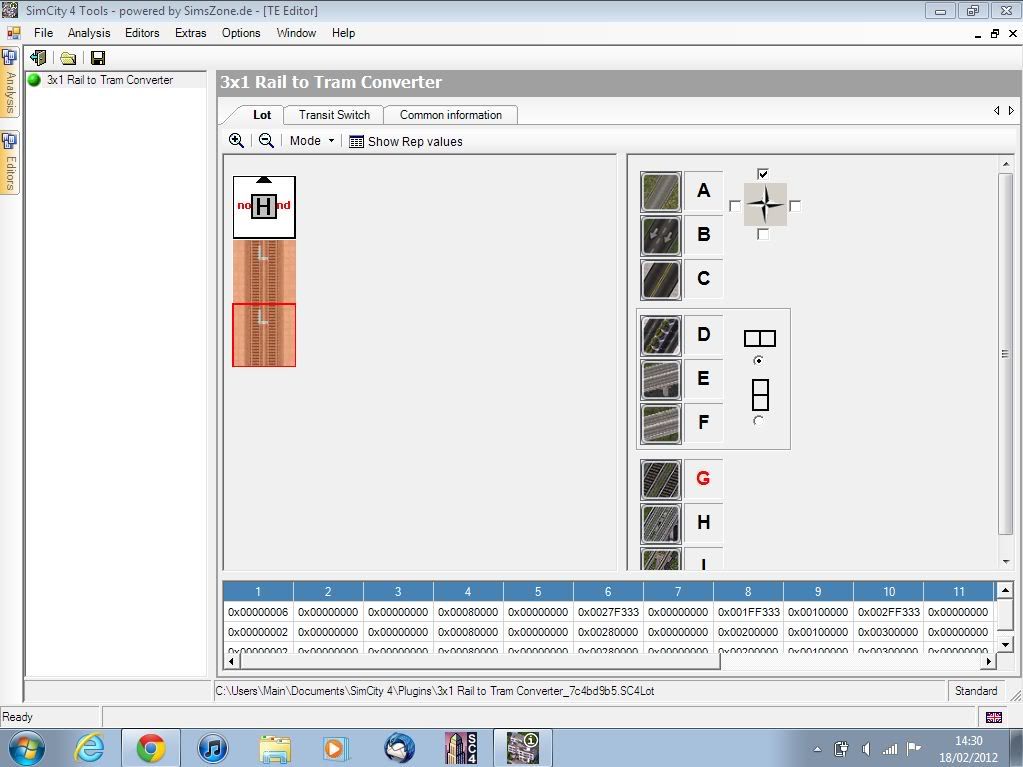Screen dimensions: 1023x767
Task: Select the network tile thumbnail beside letter F
Action: click(x=661, y=424)
